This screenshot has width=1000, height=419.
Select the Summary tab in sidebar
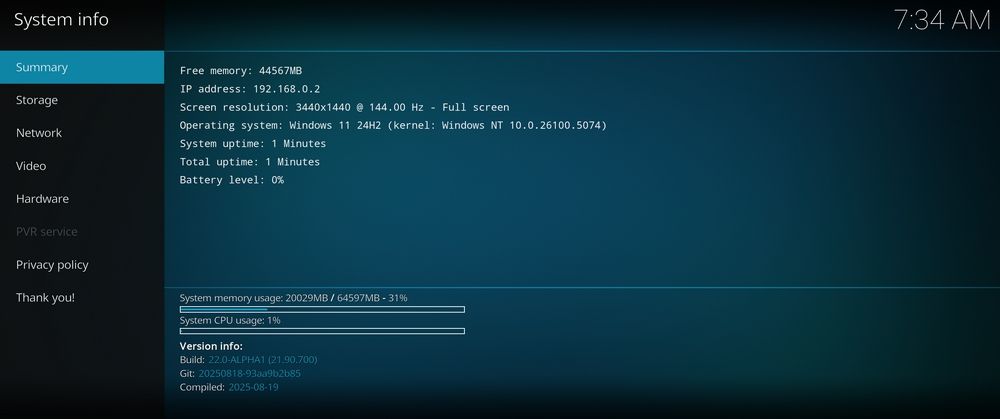pyautogui.click(x=82, y=67)
